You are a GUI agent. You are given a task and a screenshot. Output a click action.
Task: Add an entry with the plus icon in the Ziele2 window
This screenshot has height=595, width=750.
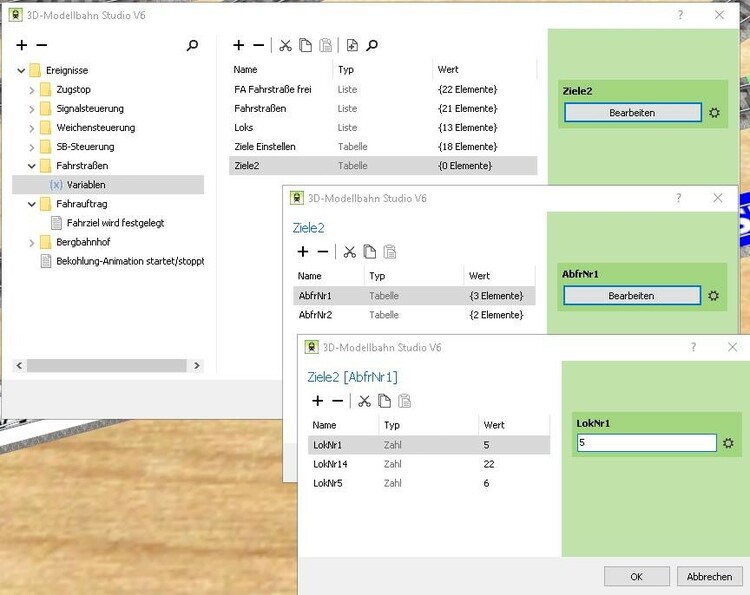click(x=303, y=252)
